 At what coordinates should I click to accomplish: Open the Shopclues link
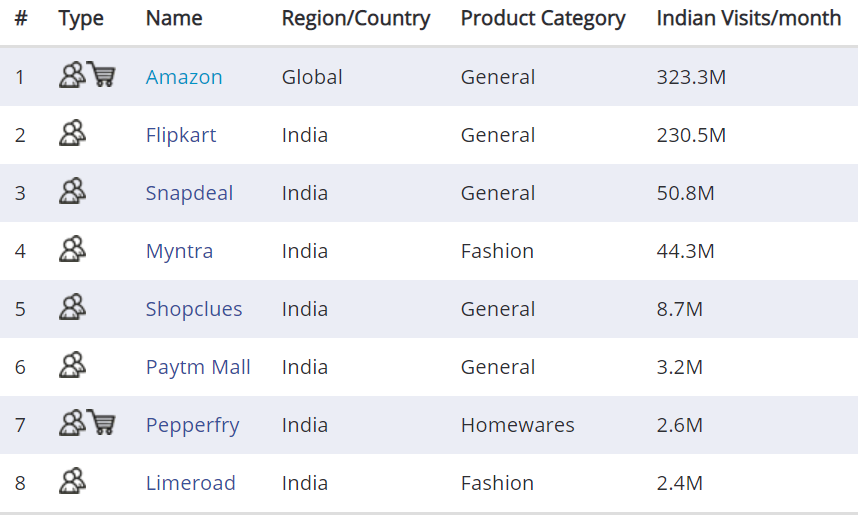click(194, 309)
